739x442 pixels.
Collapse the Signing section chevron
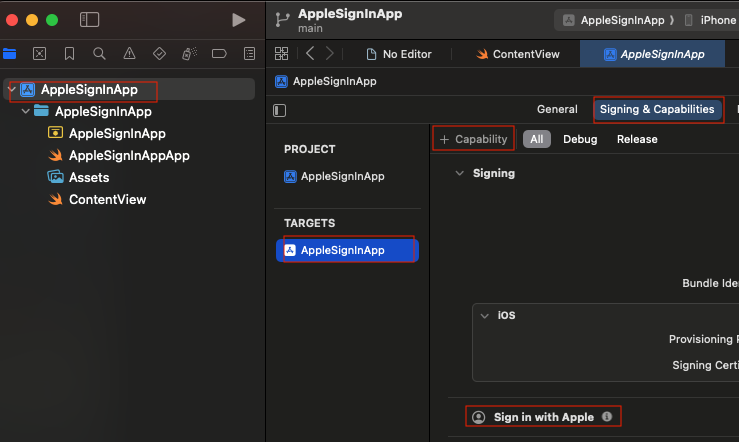[x=460, y=173]
